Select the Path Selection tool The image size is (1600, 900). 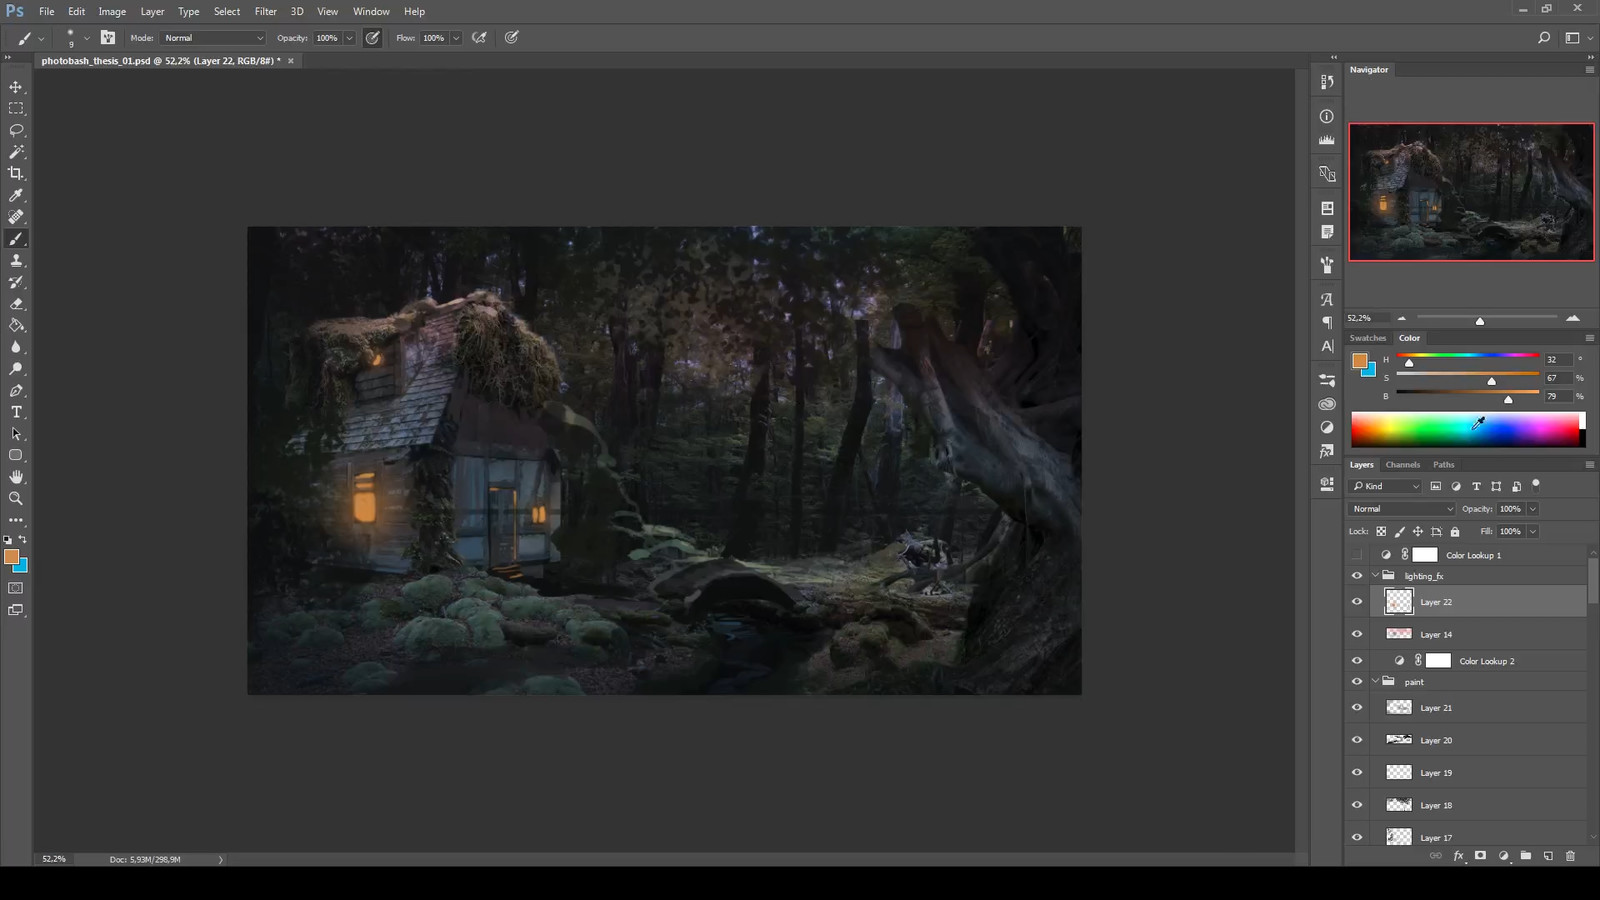click(x=16, y=434)
